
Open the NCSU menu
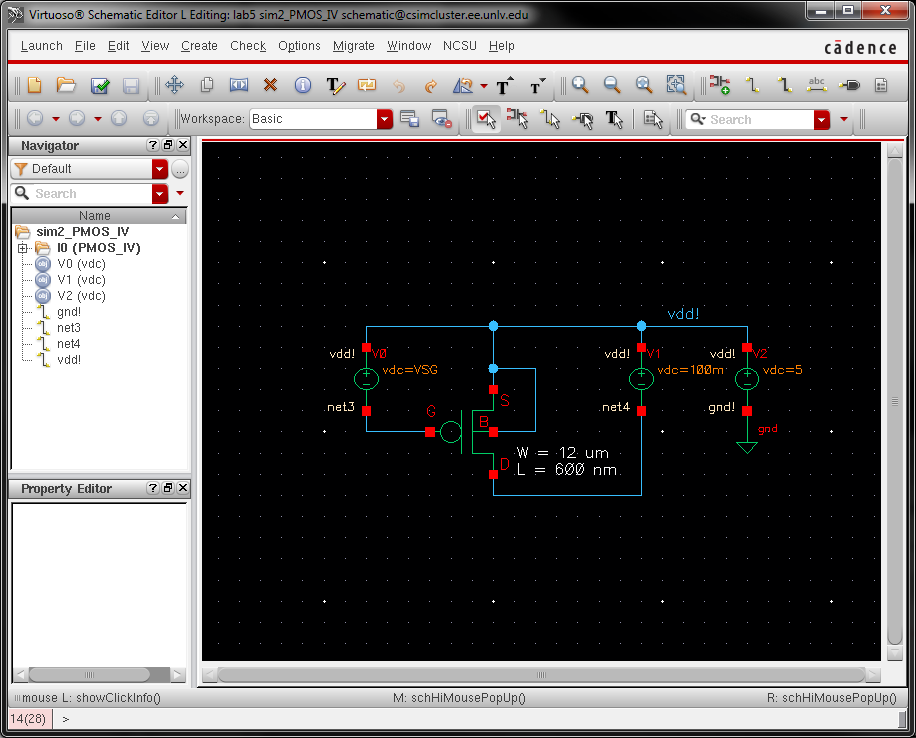(x=460, y=46)
